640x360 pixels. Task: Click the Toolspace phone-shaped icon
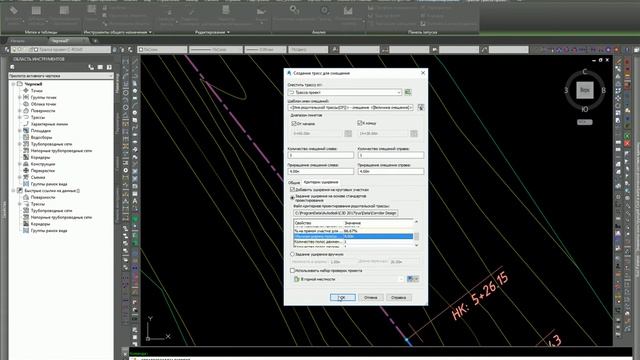pyautogui.click(x=91, y=67)
